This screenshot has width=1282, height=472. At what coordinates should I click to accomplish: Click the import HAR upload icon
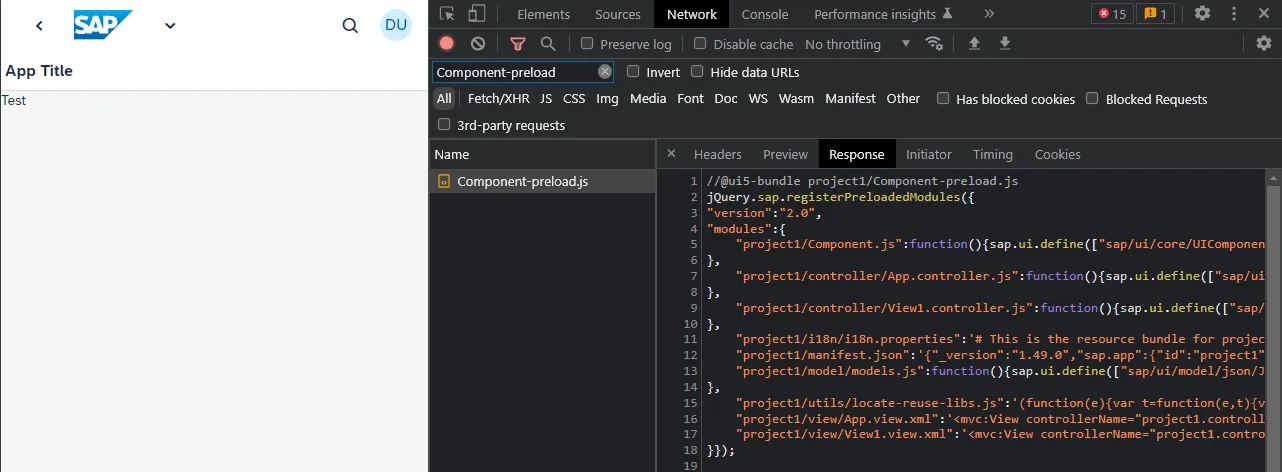(974, 43)
